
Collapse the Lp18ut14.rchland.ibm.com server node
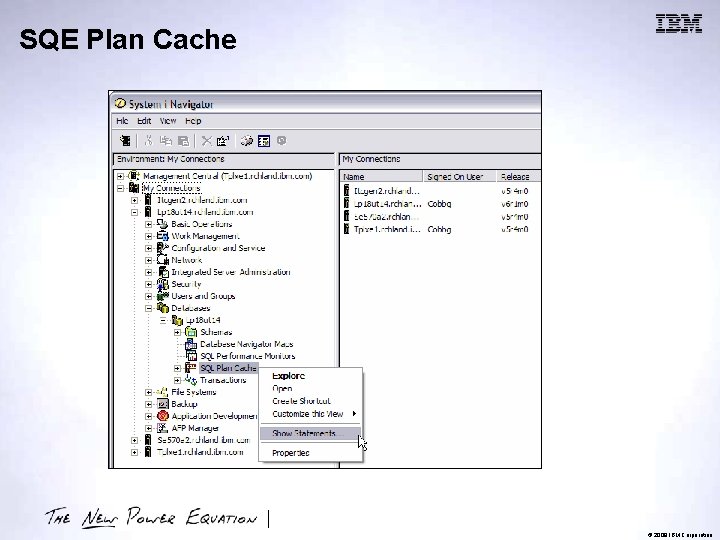(134, 212)
